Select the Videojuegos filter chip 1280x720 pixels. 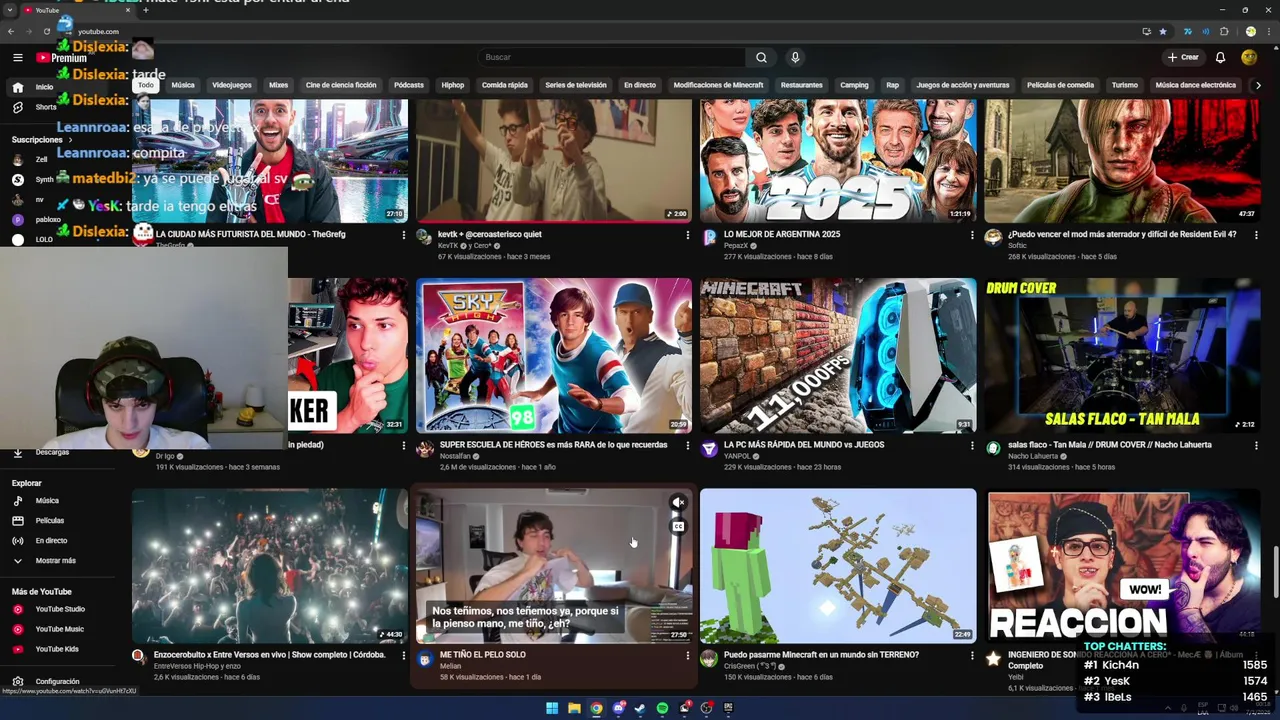point(232,85)
